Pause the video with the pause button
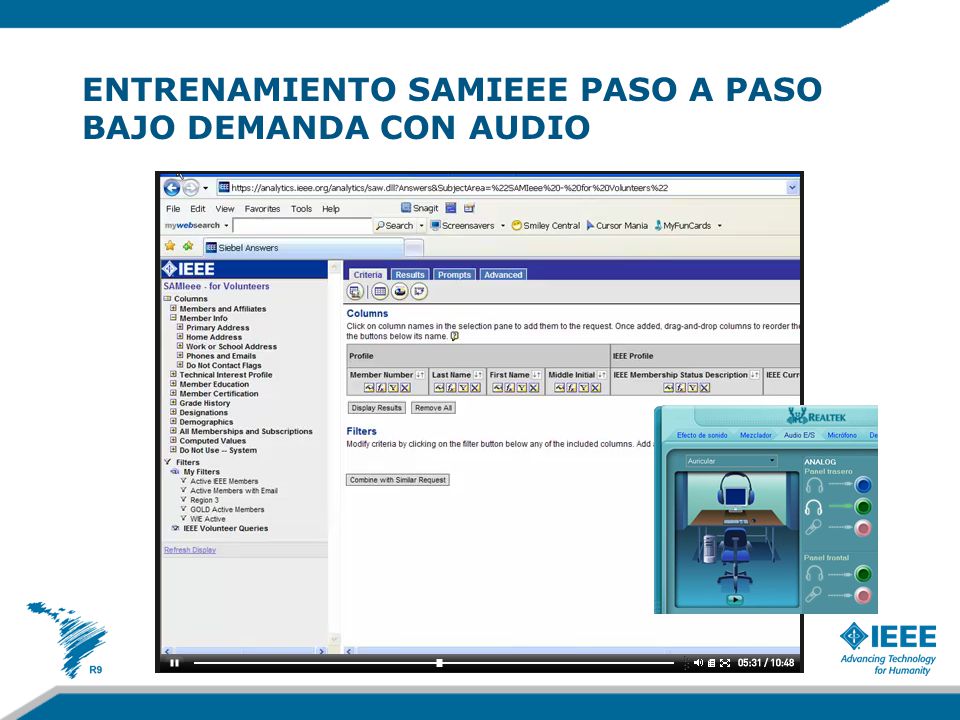 174,663
